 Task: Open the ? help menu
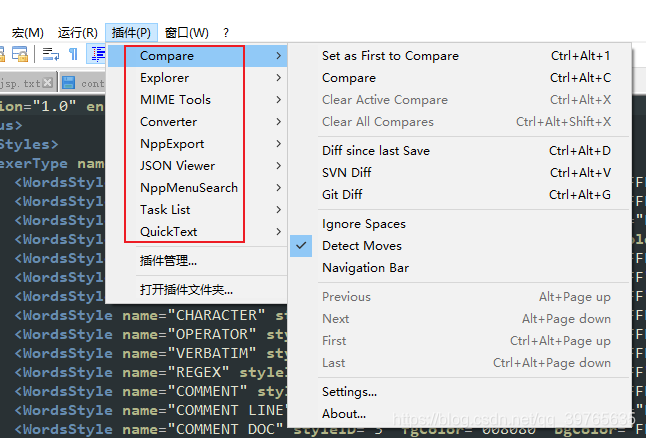coord(226,33)
